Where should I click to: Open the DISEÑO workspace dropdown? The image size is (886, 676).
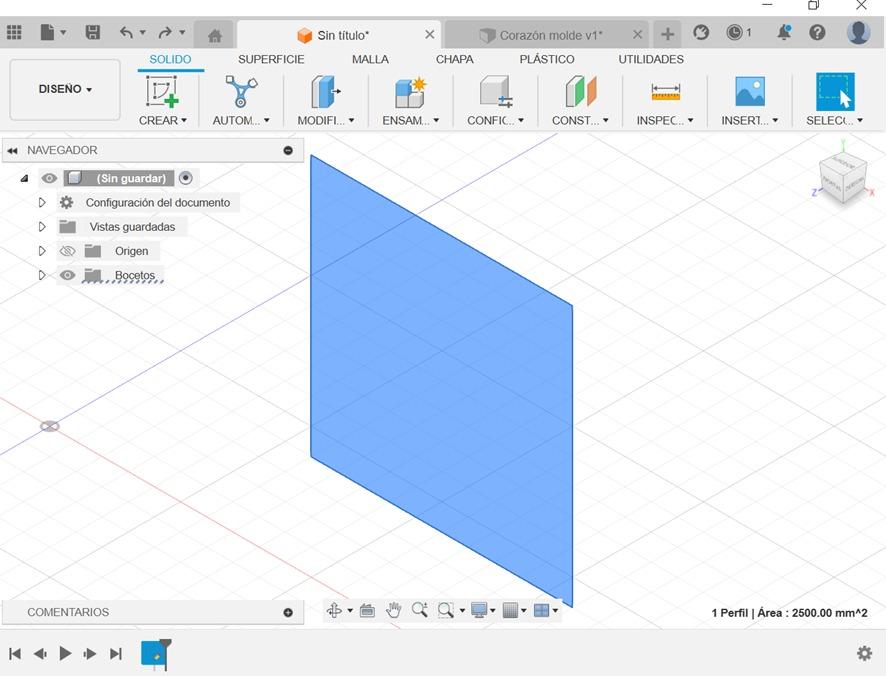65,89
